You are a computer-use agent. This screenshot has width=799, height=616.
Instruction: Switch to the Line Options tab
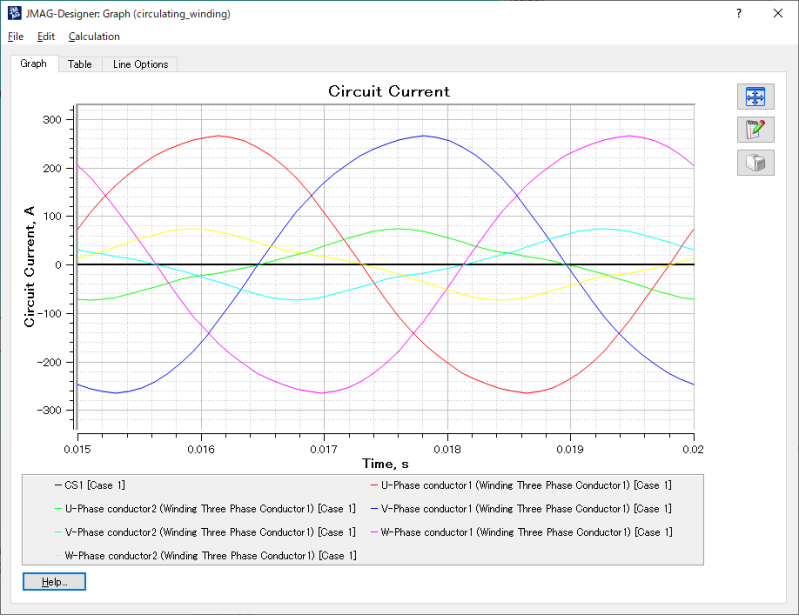click(140, 64)
